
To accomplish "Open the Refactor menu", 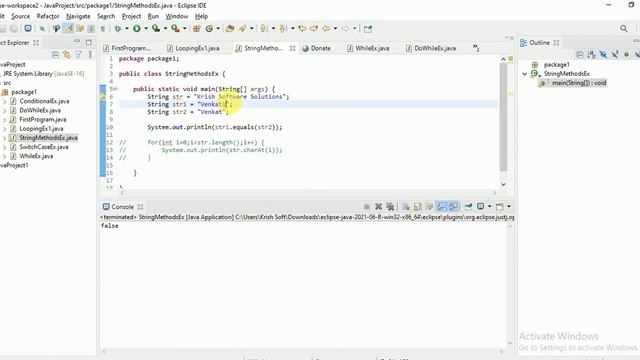I will coord(48,16).
